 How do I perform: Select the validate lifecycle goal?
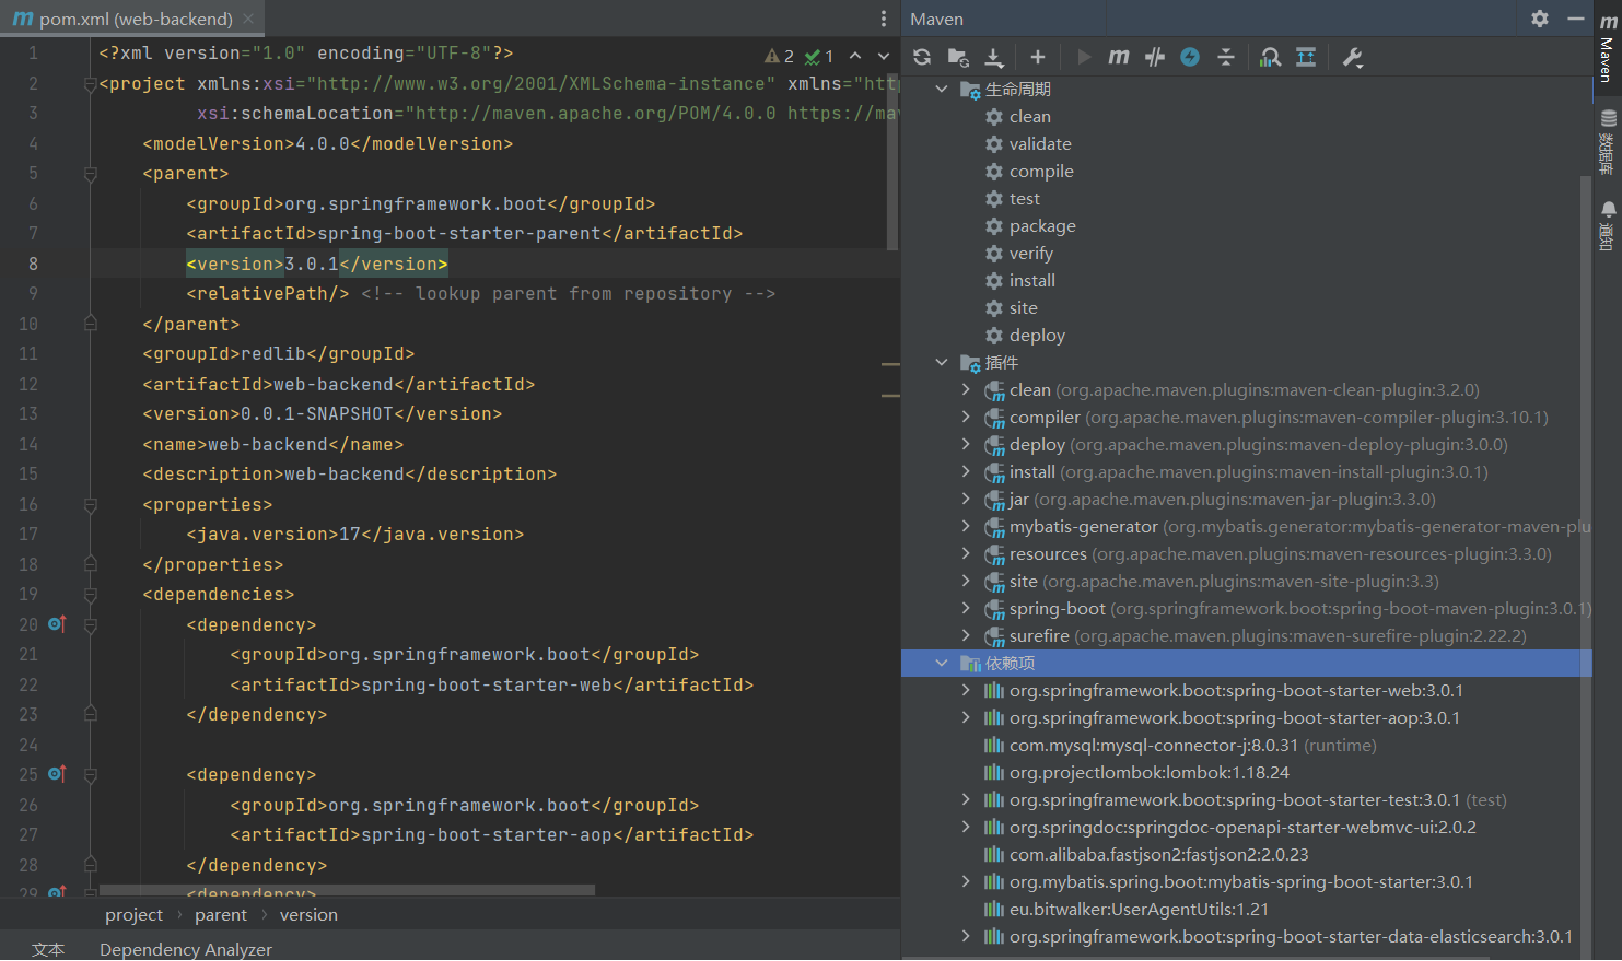coord(1040,144)
